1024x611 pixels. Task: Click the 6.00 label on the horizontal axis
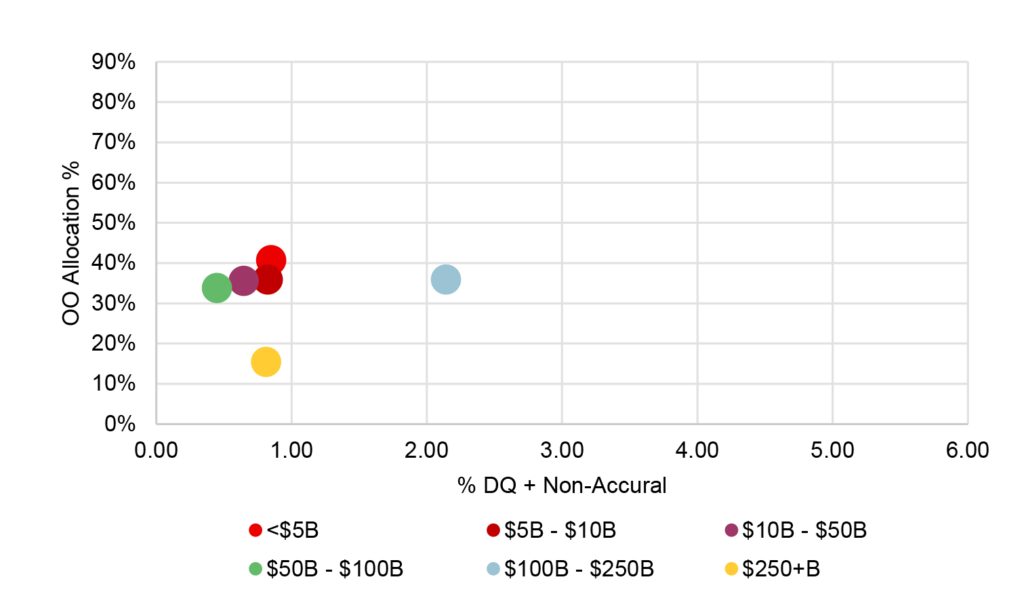coord(967,450)
